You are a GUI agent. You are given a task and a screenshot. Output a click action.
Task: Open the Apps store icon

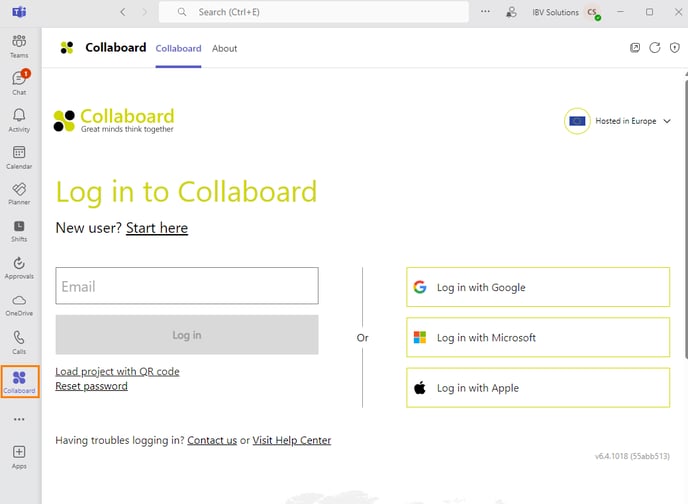coord(19,457)
